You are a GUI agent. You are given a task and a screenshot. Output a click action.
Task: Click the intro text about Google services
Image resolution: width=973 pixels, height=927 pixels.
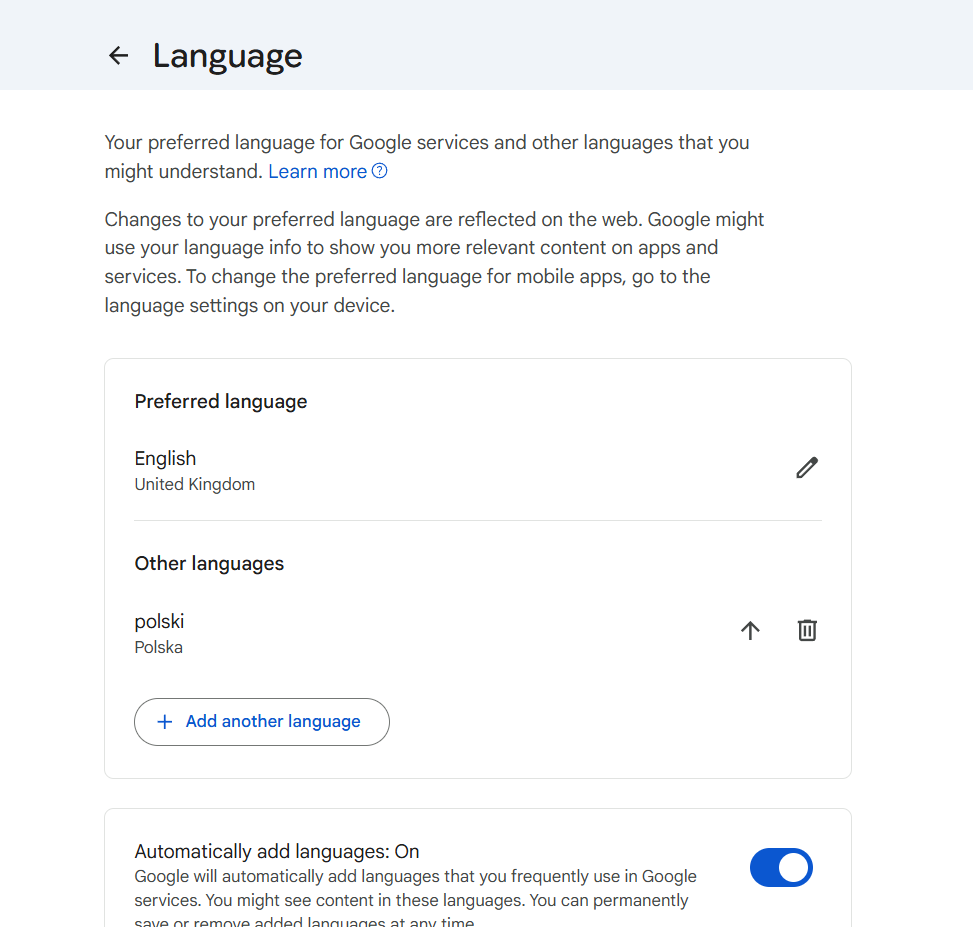[427, 143]
